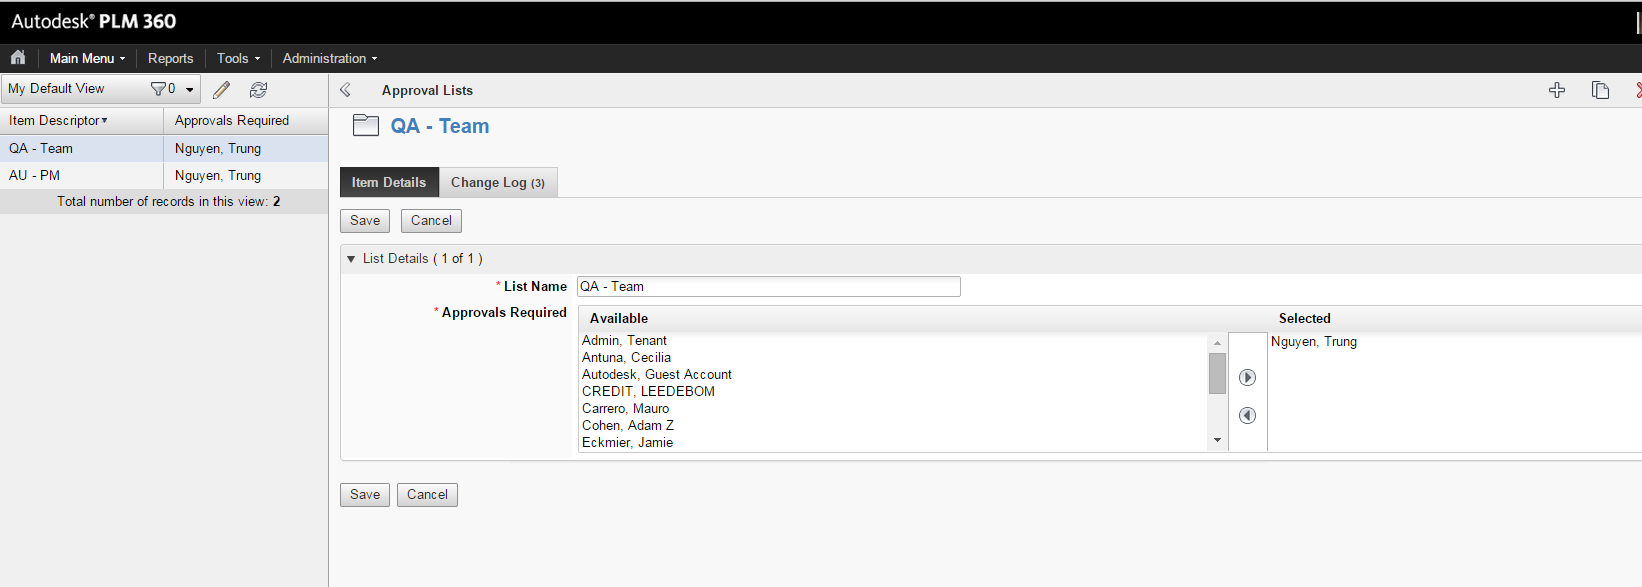Select Nguyen, Trung in Selected list
Screen dimensions: 1642x587
coord(1313,341)
